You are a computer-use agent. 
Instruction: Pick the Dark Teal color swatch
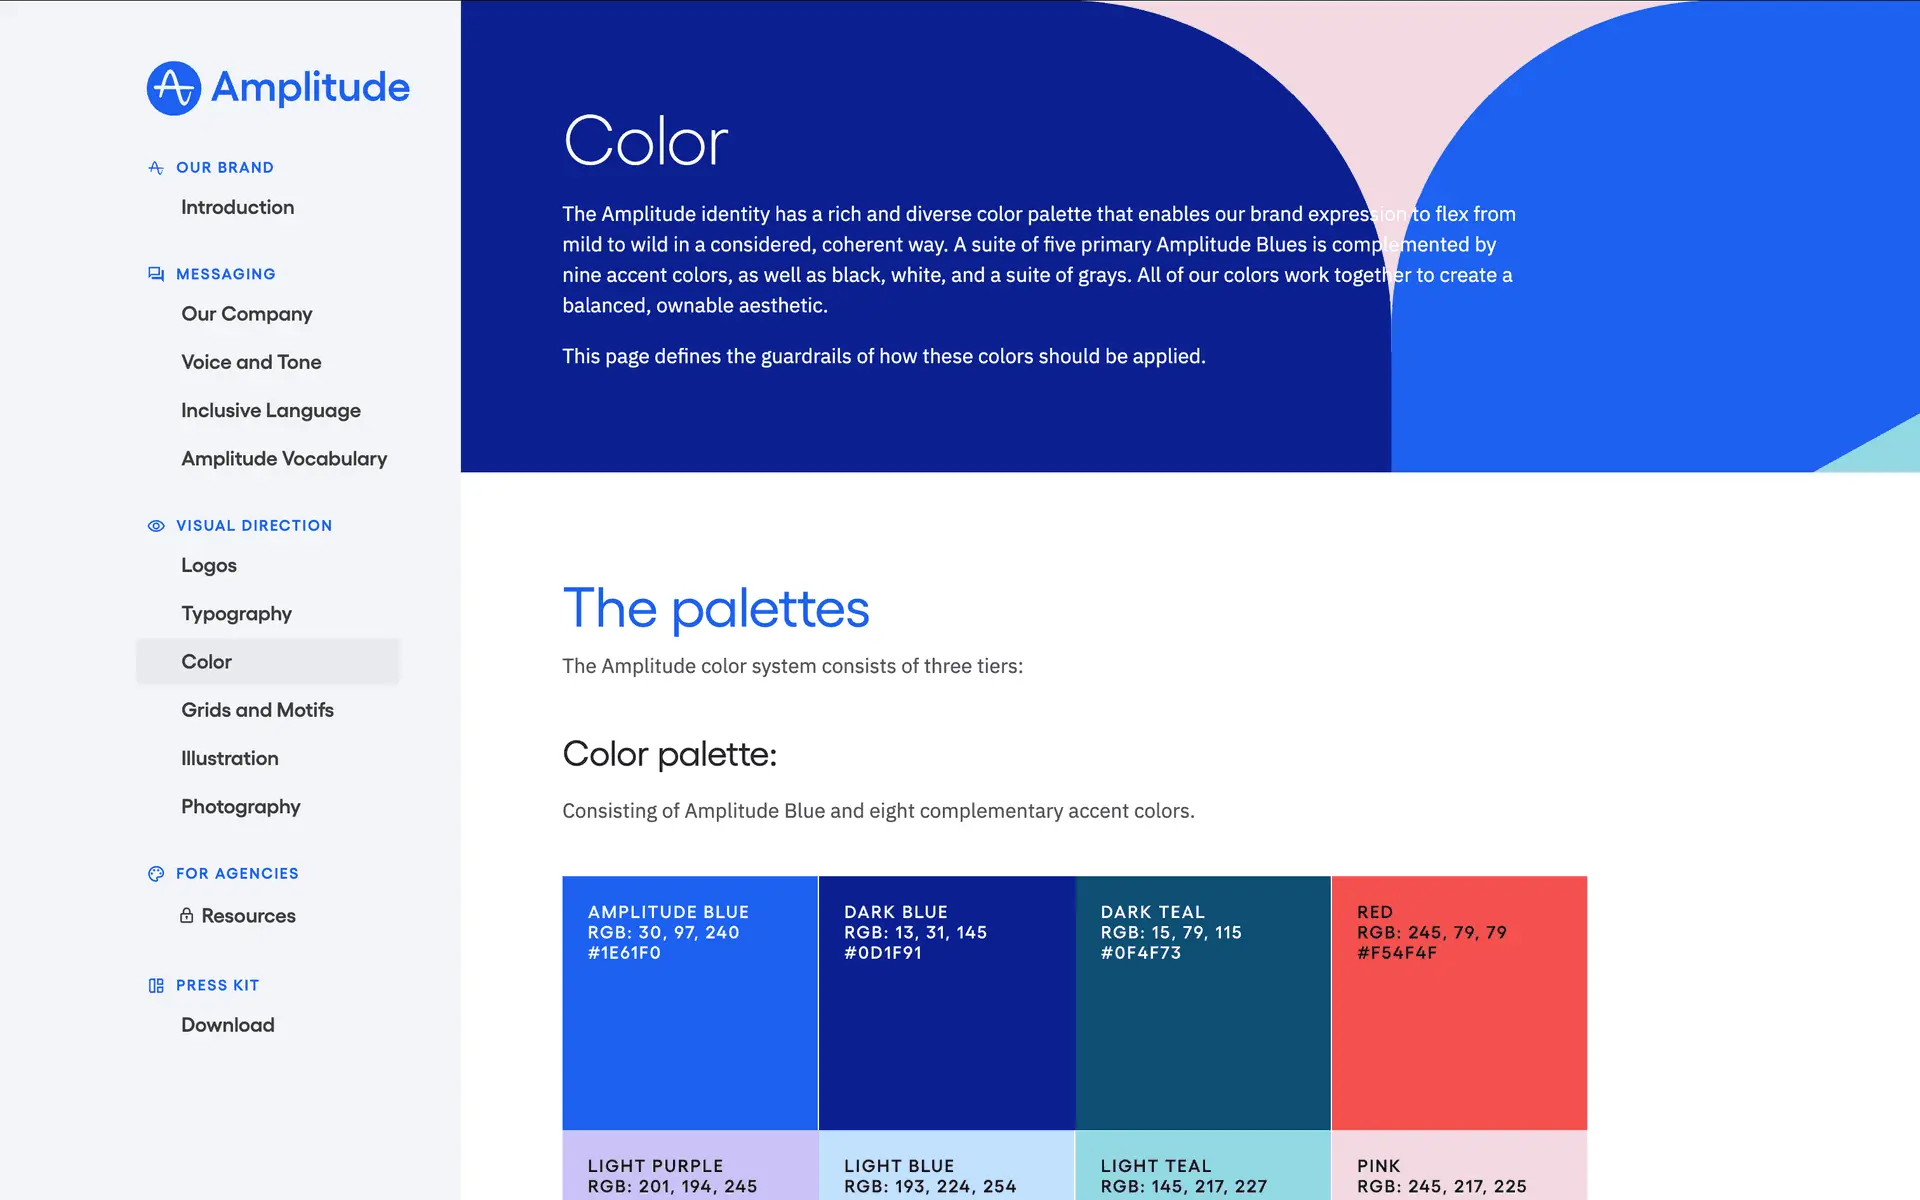(1202, 1003)
